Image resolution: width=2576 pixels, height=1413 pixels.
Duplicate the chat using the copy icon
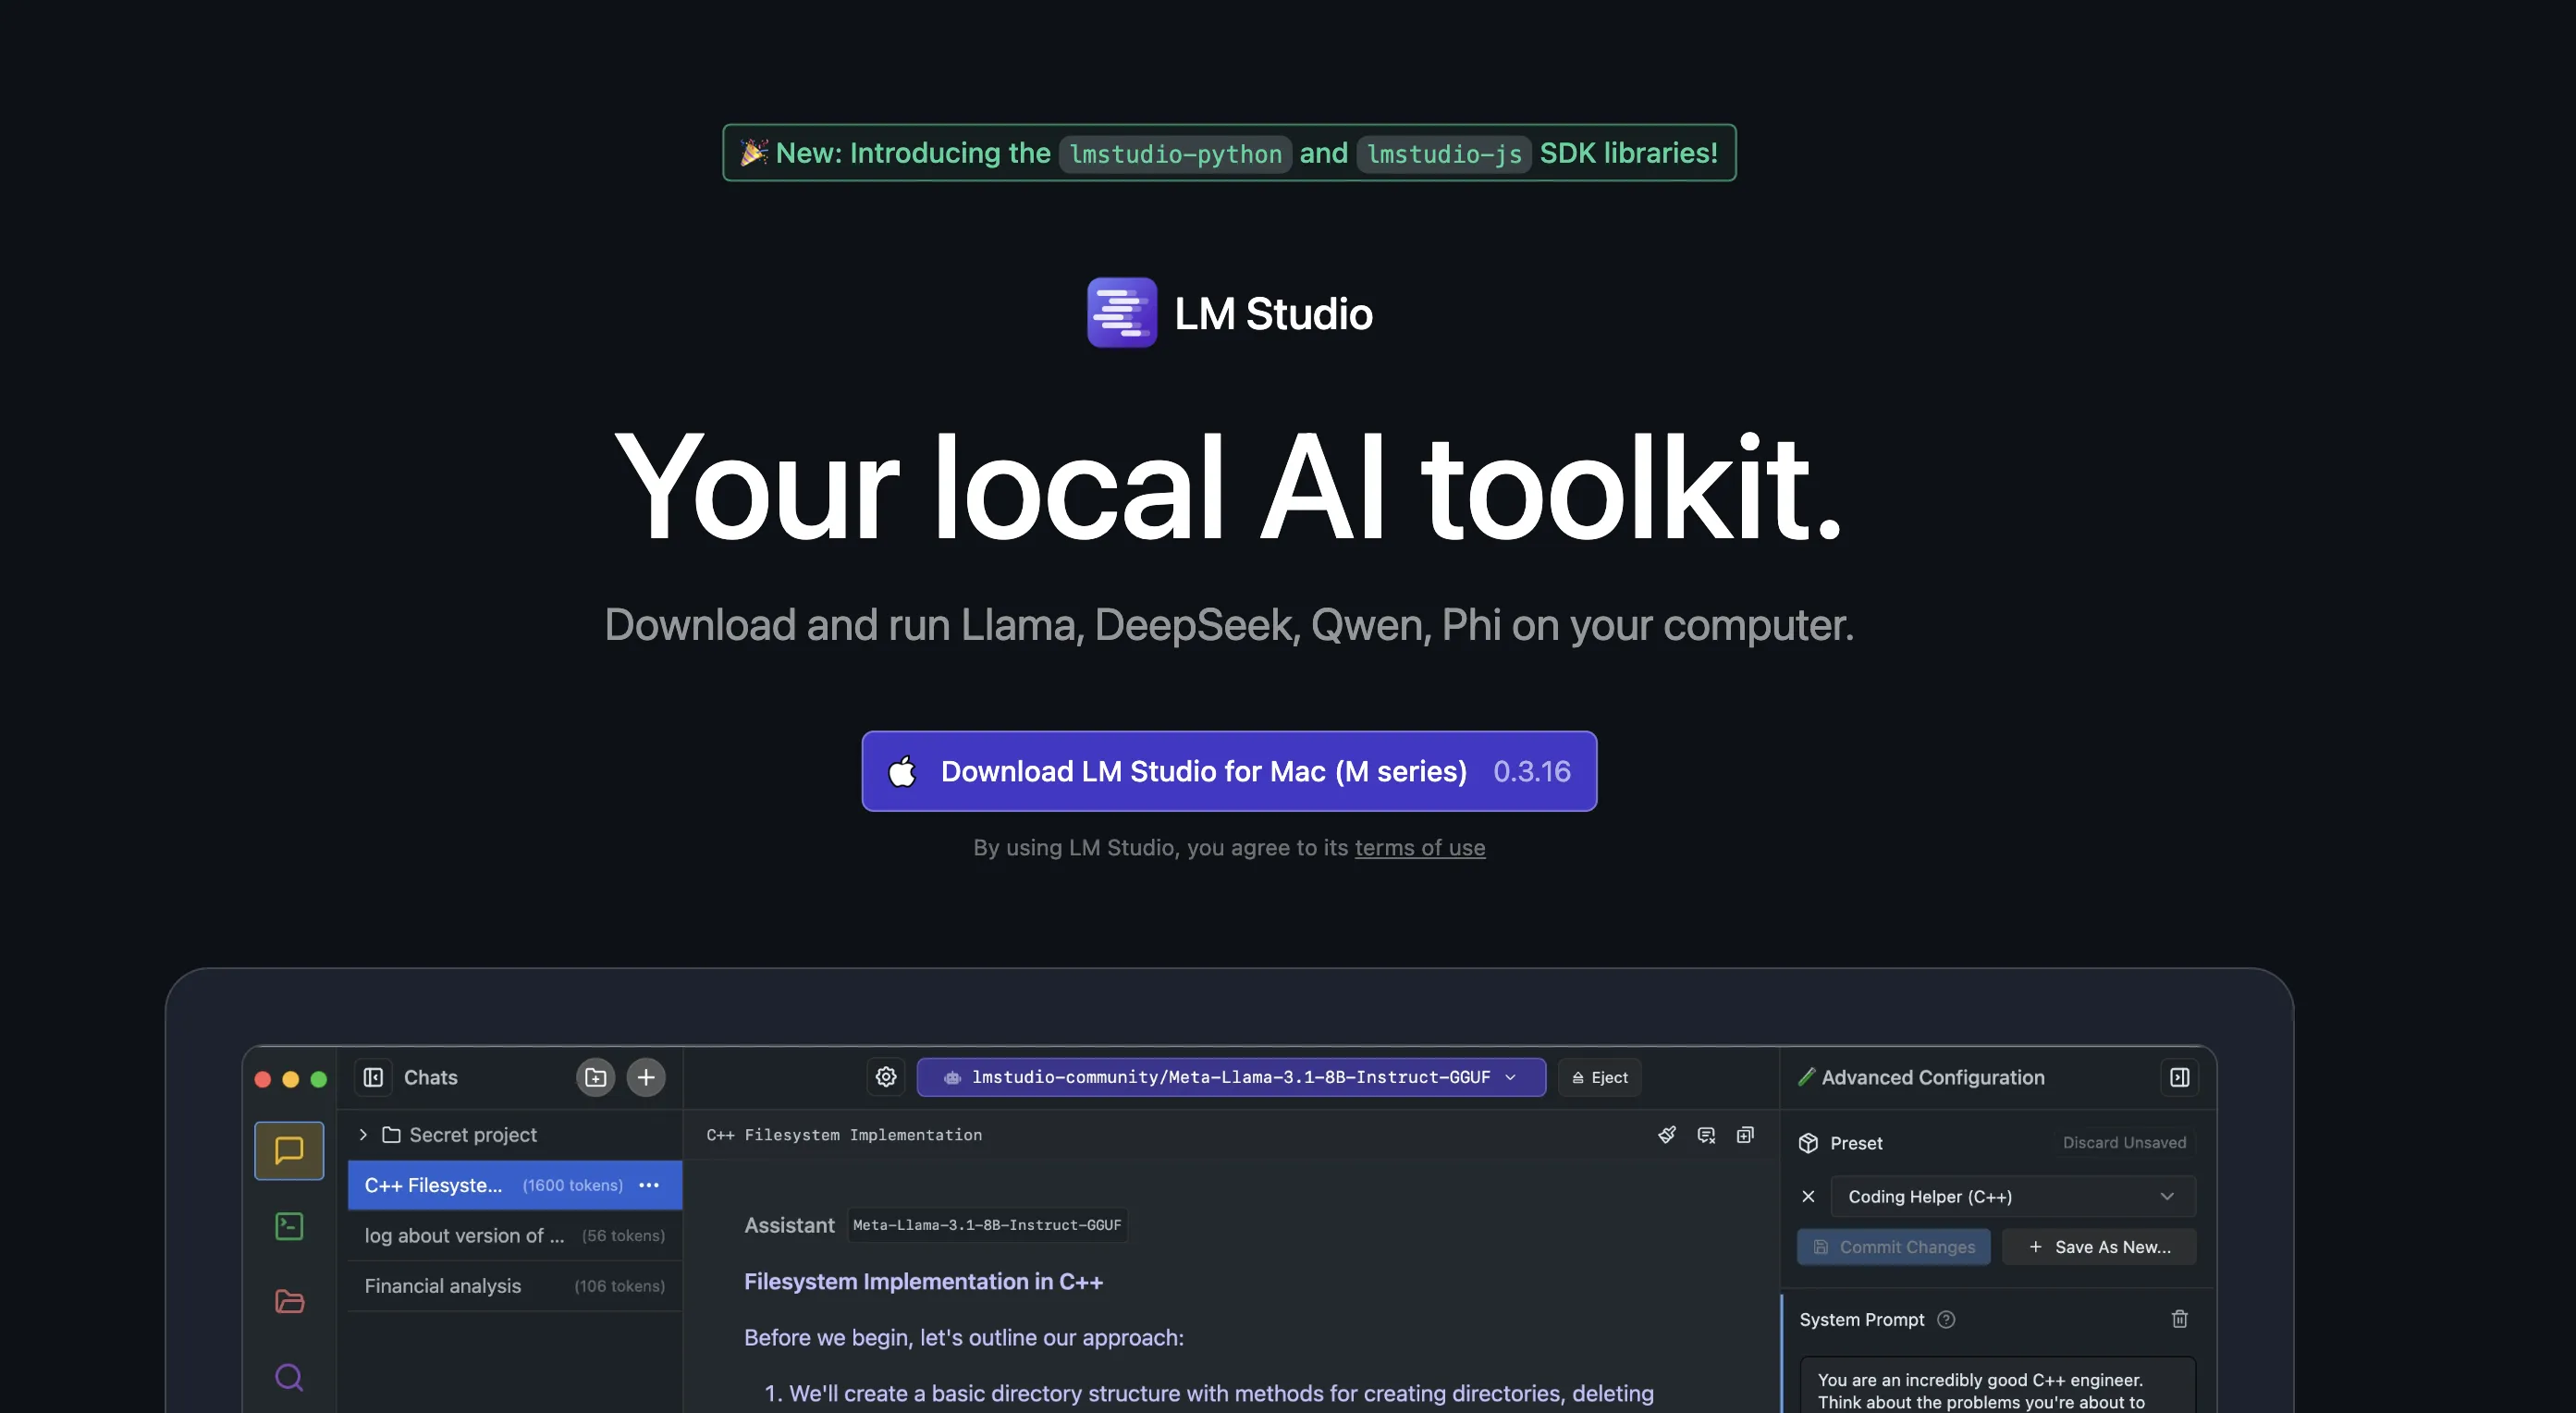[1745, 1134]
